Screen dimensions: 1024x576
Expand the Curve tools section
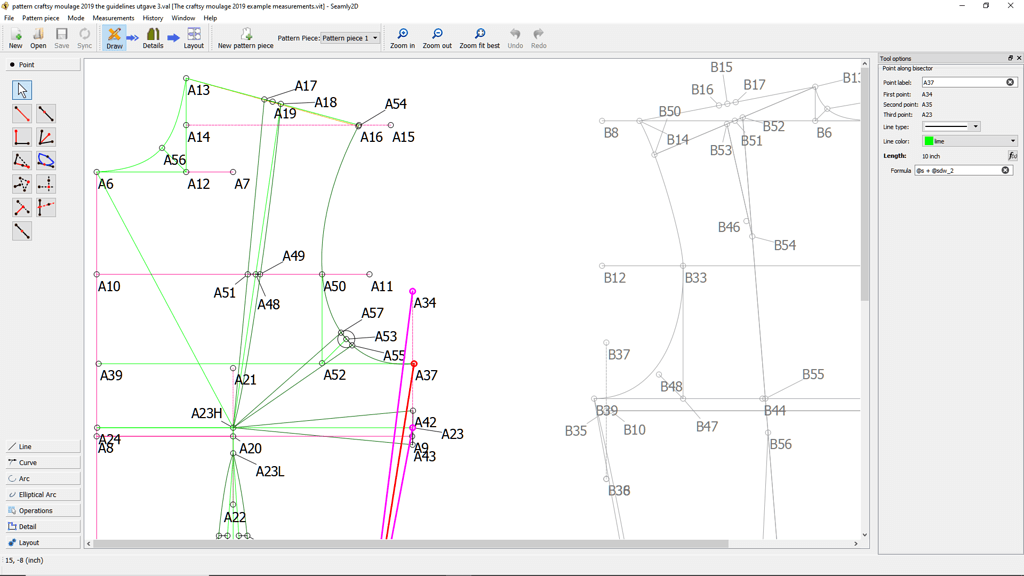coord(42,463)
